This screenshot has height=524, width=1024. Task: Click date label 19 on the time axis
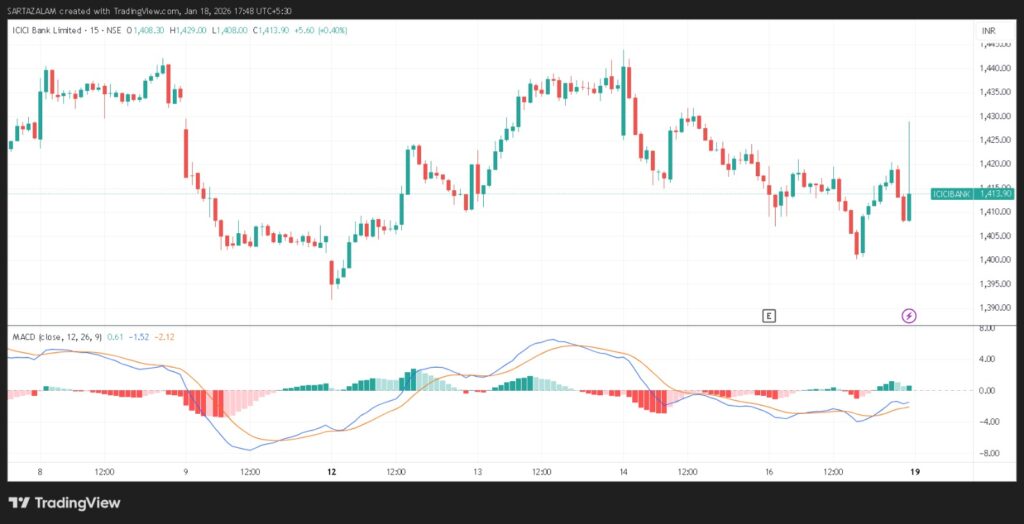pyautogui.click(x=914, y=470)
